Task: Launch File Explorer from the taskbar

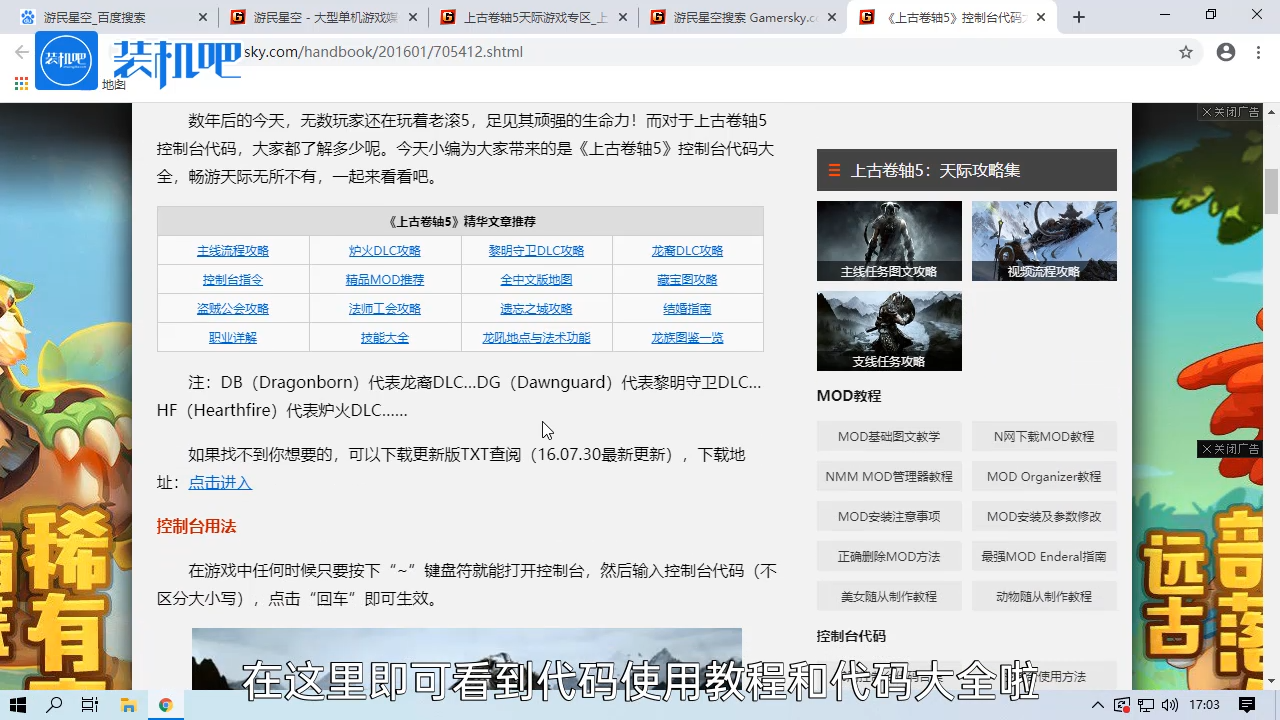Action: tap(128, 705)
